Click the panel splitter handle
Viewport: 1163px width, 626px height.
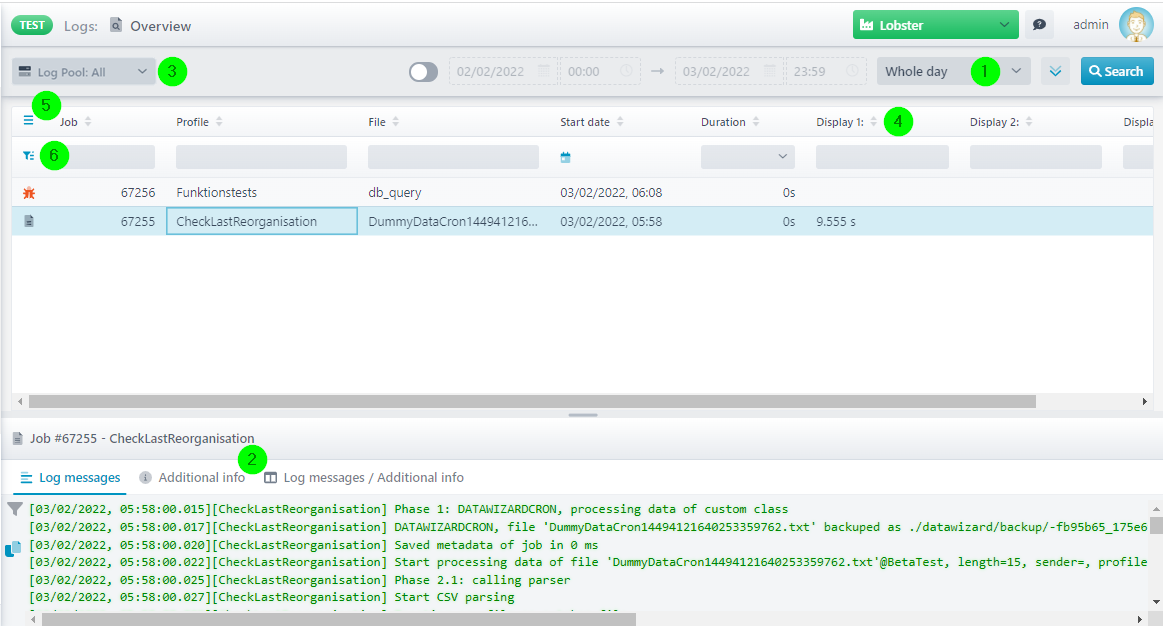(x=583, y=415)
